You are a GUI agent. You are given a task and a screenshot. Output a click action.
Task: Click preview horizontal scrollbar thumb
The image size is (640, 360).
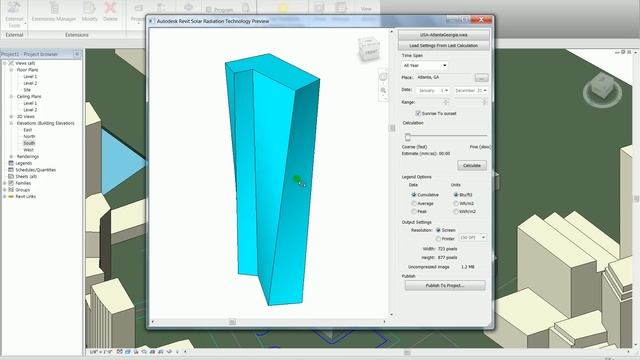click(232, 322)
